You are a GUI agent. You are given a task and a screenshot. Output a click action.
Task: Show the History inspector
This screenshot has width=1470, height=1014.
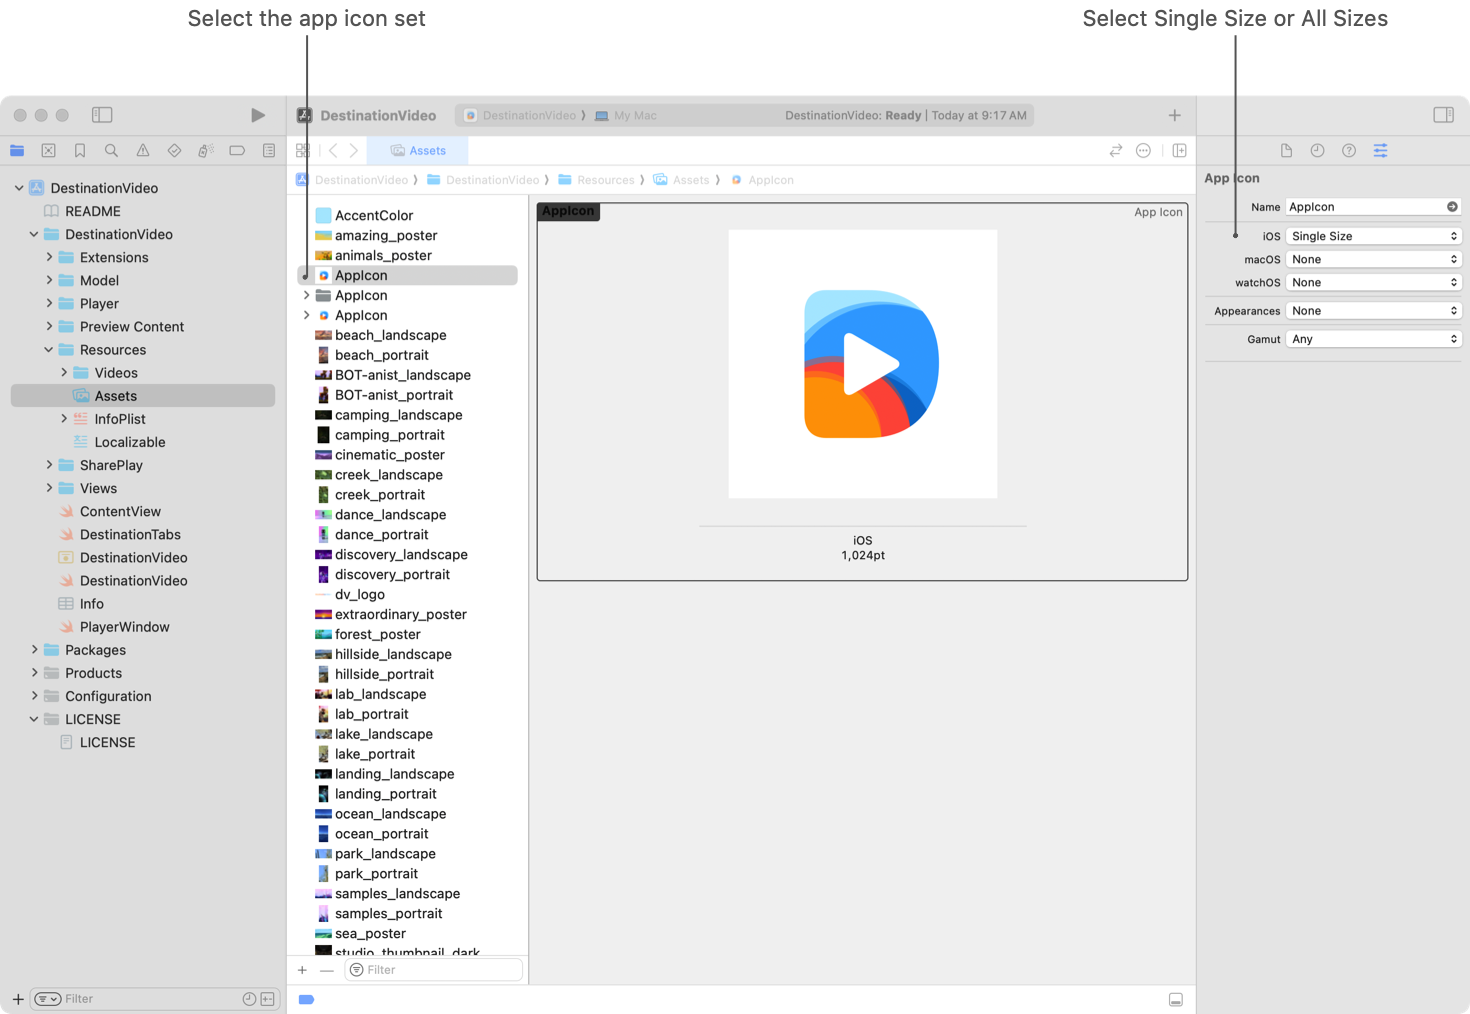coord(1318,151)
